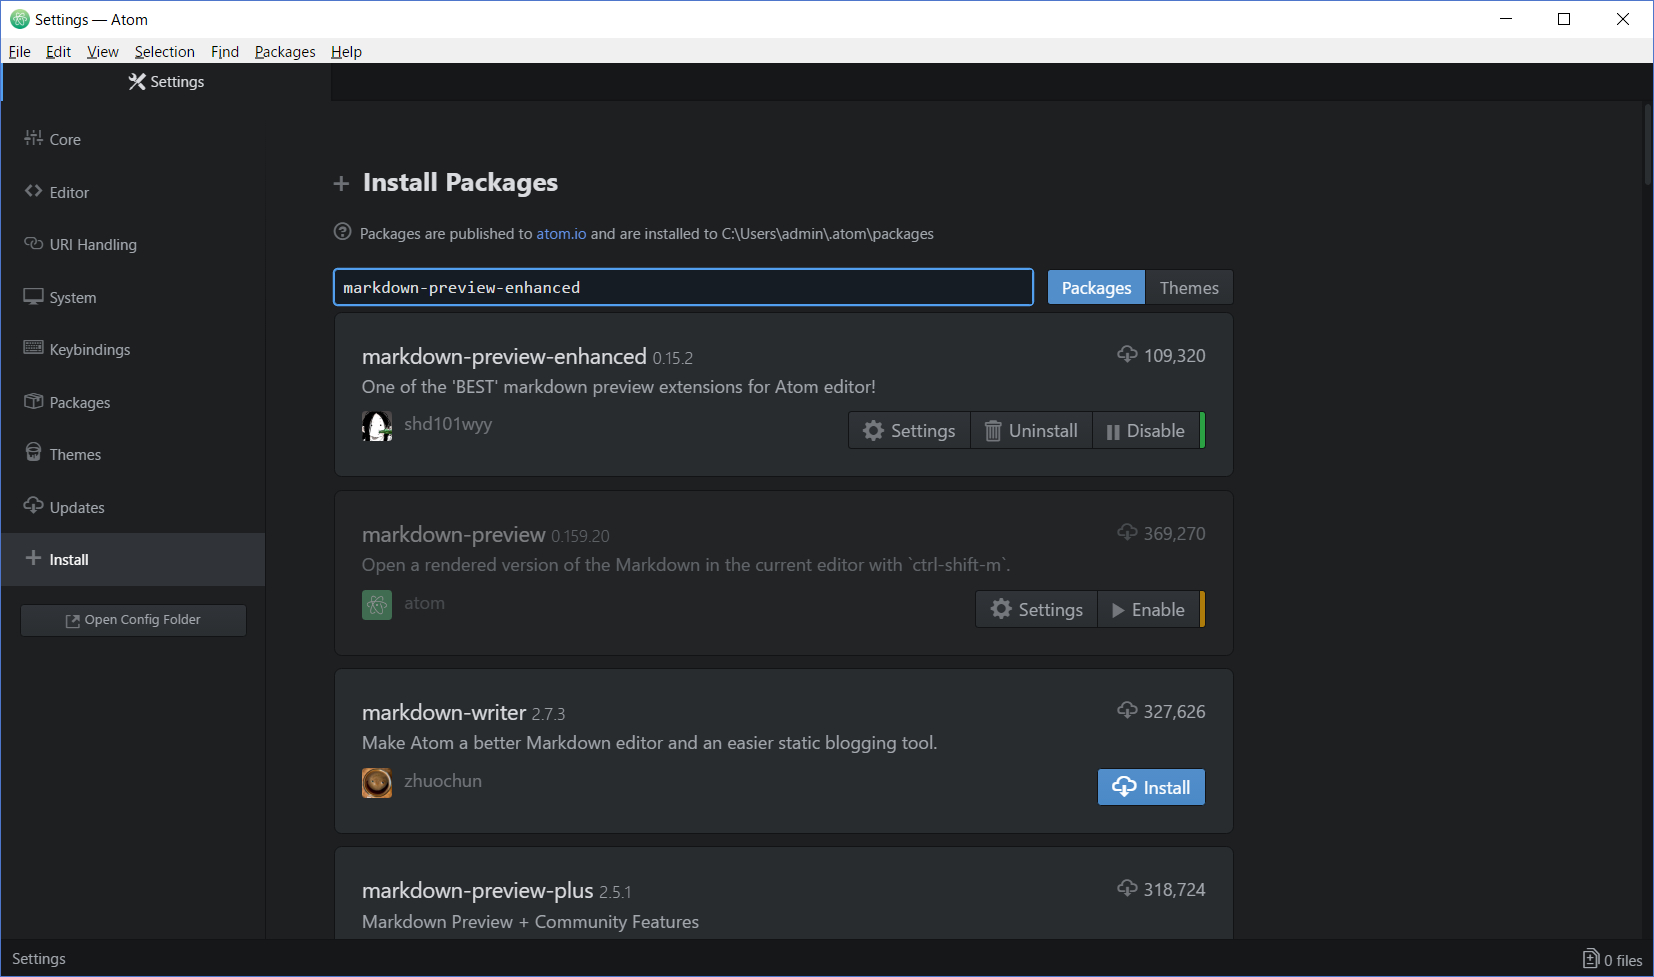Select the Editor settings section
The width and height of the screenshot is (1654, 977).
point(68,192)
